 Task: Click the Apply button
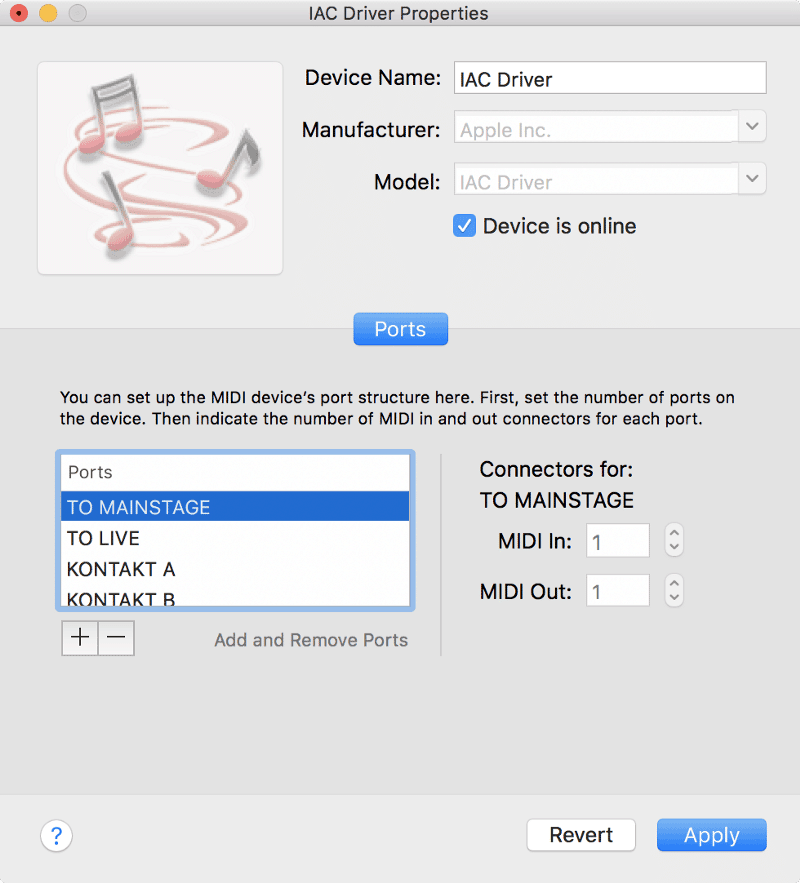coord(712,835)
